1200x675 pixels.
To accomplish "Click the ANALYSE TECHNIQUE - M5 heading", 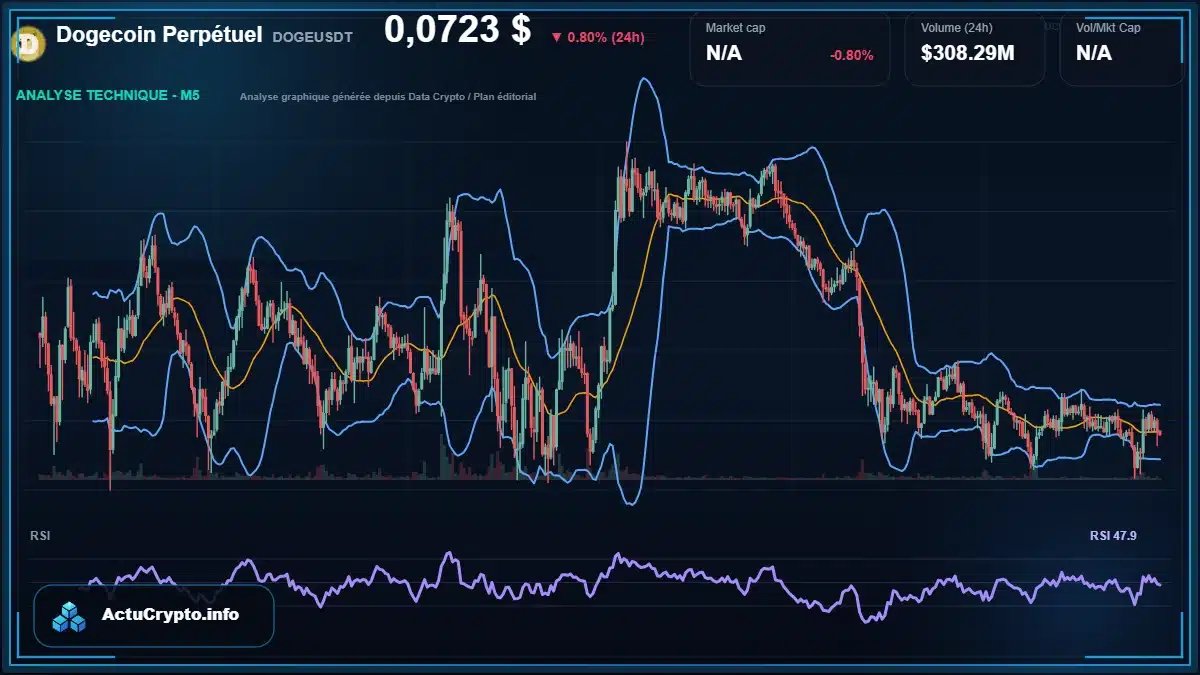I will [x=108, y=96].
